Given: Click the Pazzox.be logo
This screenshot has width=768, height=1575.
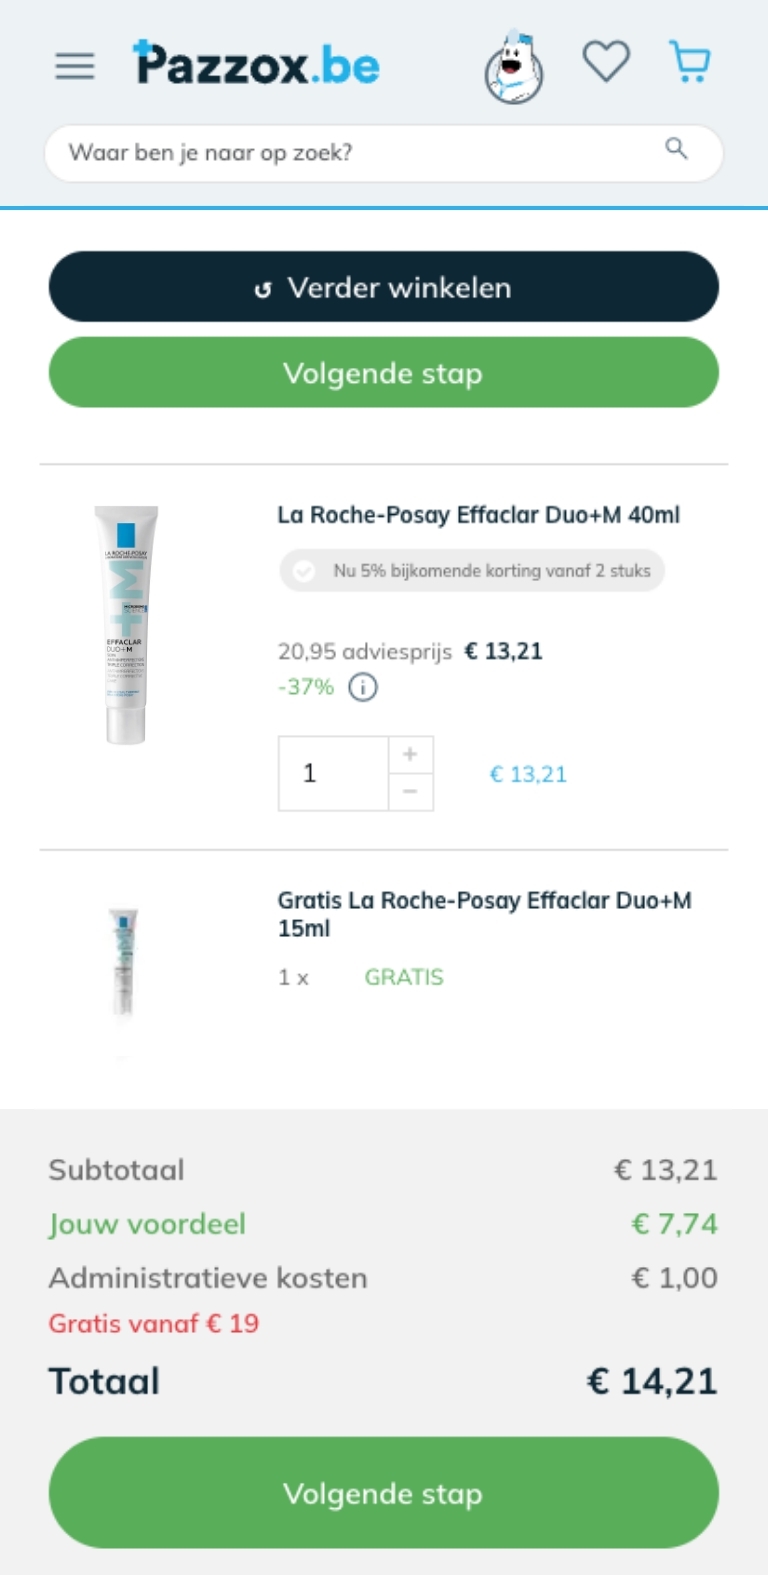Looking at the screenshot, I should coord(256,64).
